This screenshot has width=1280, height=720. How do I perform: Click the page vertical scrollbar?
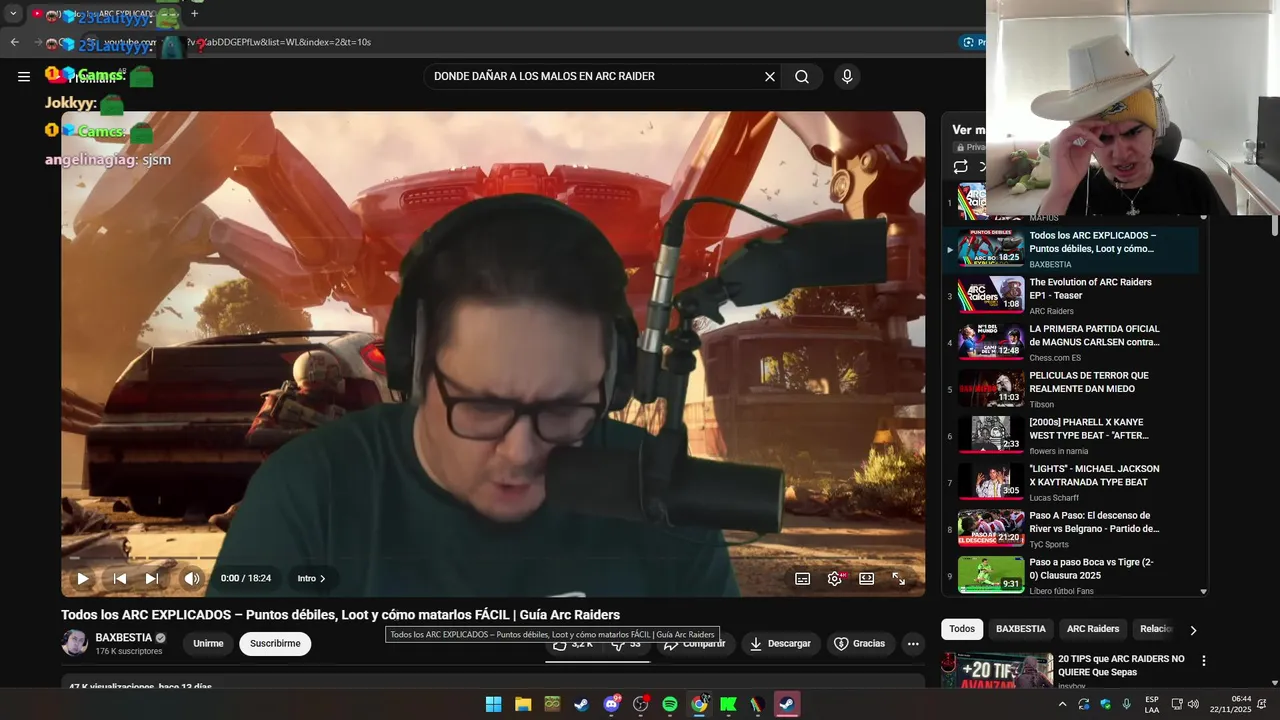(x=1275, y=225)
